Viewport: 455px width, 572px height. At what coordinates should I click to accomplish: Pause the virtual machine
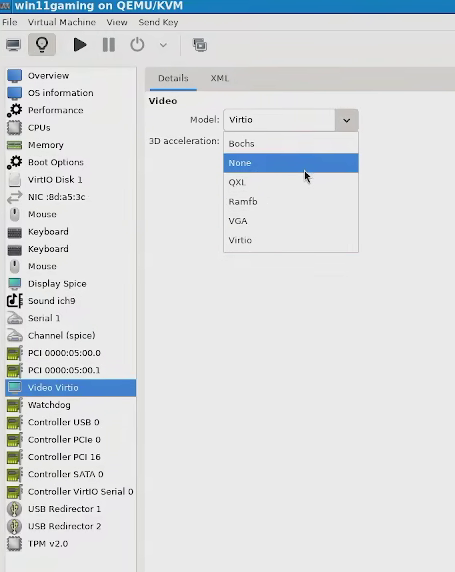pos(109,45)
